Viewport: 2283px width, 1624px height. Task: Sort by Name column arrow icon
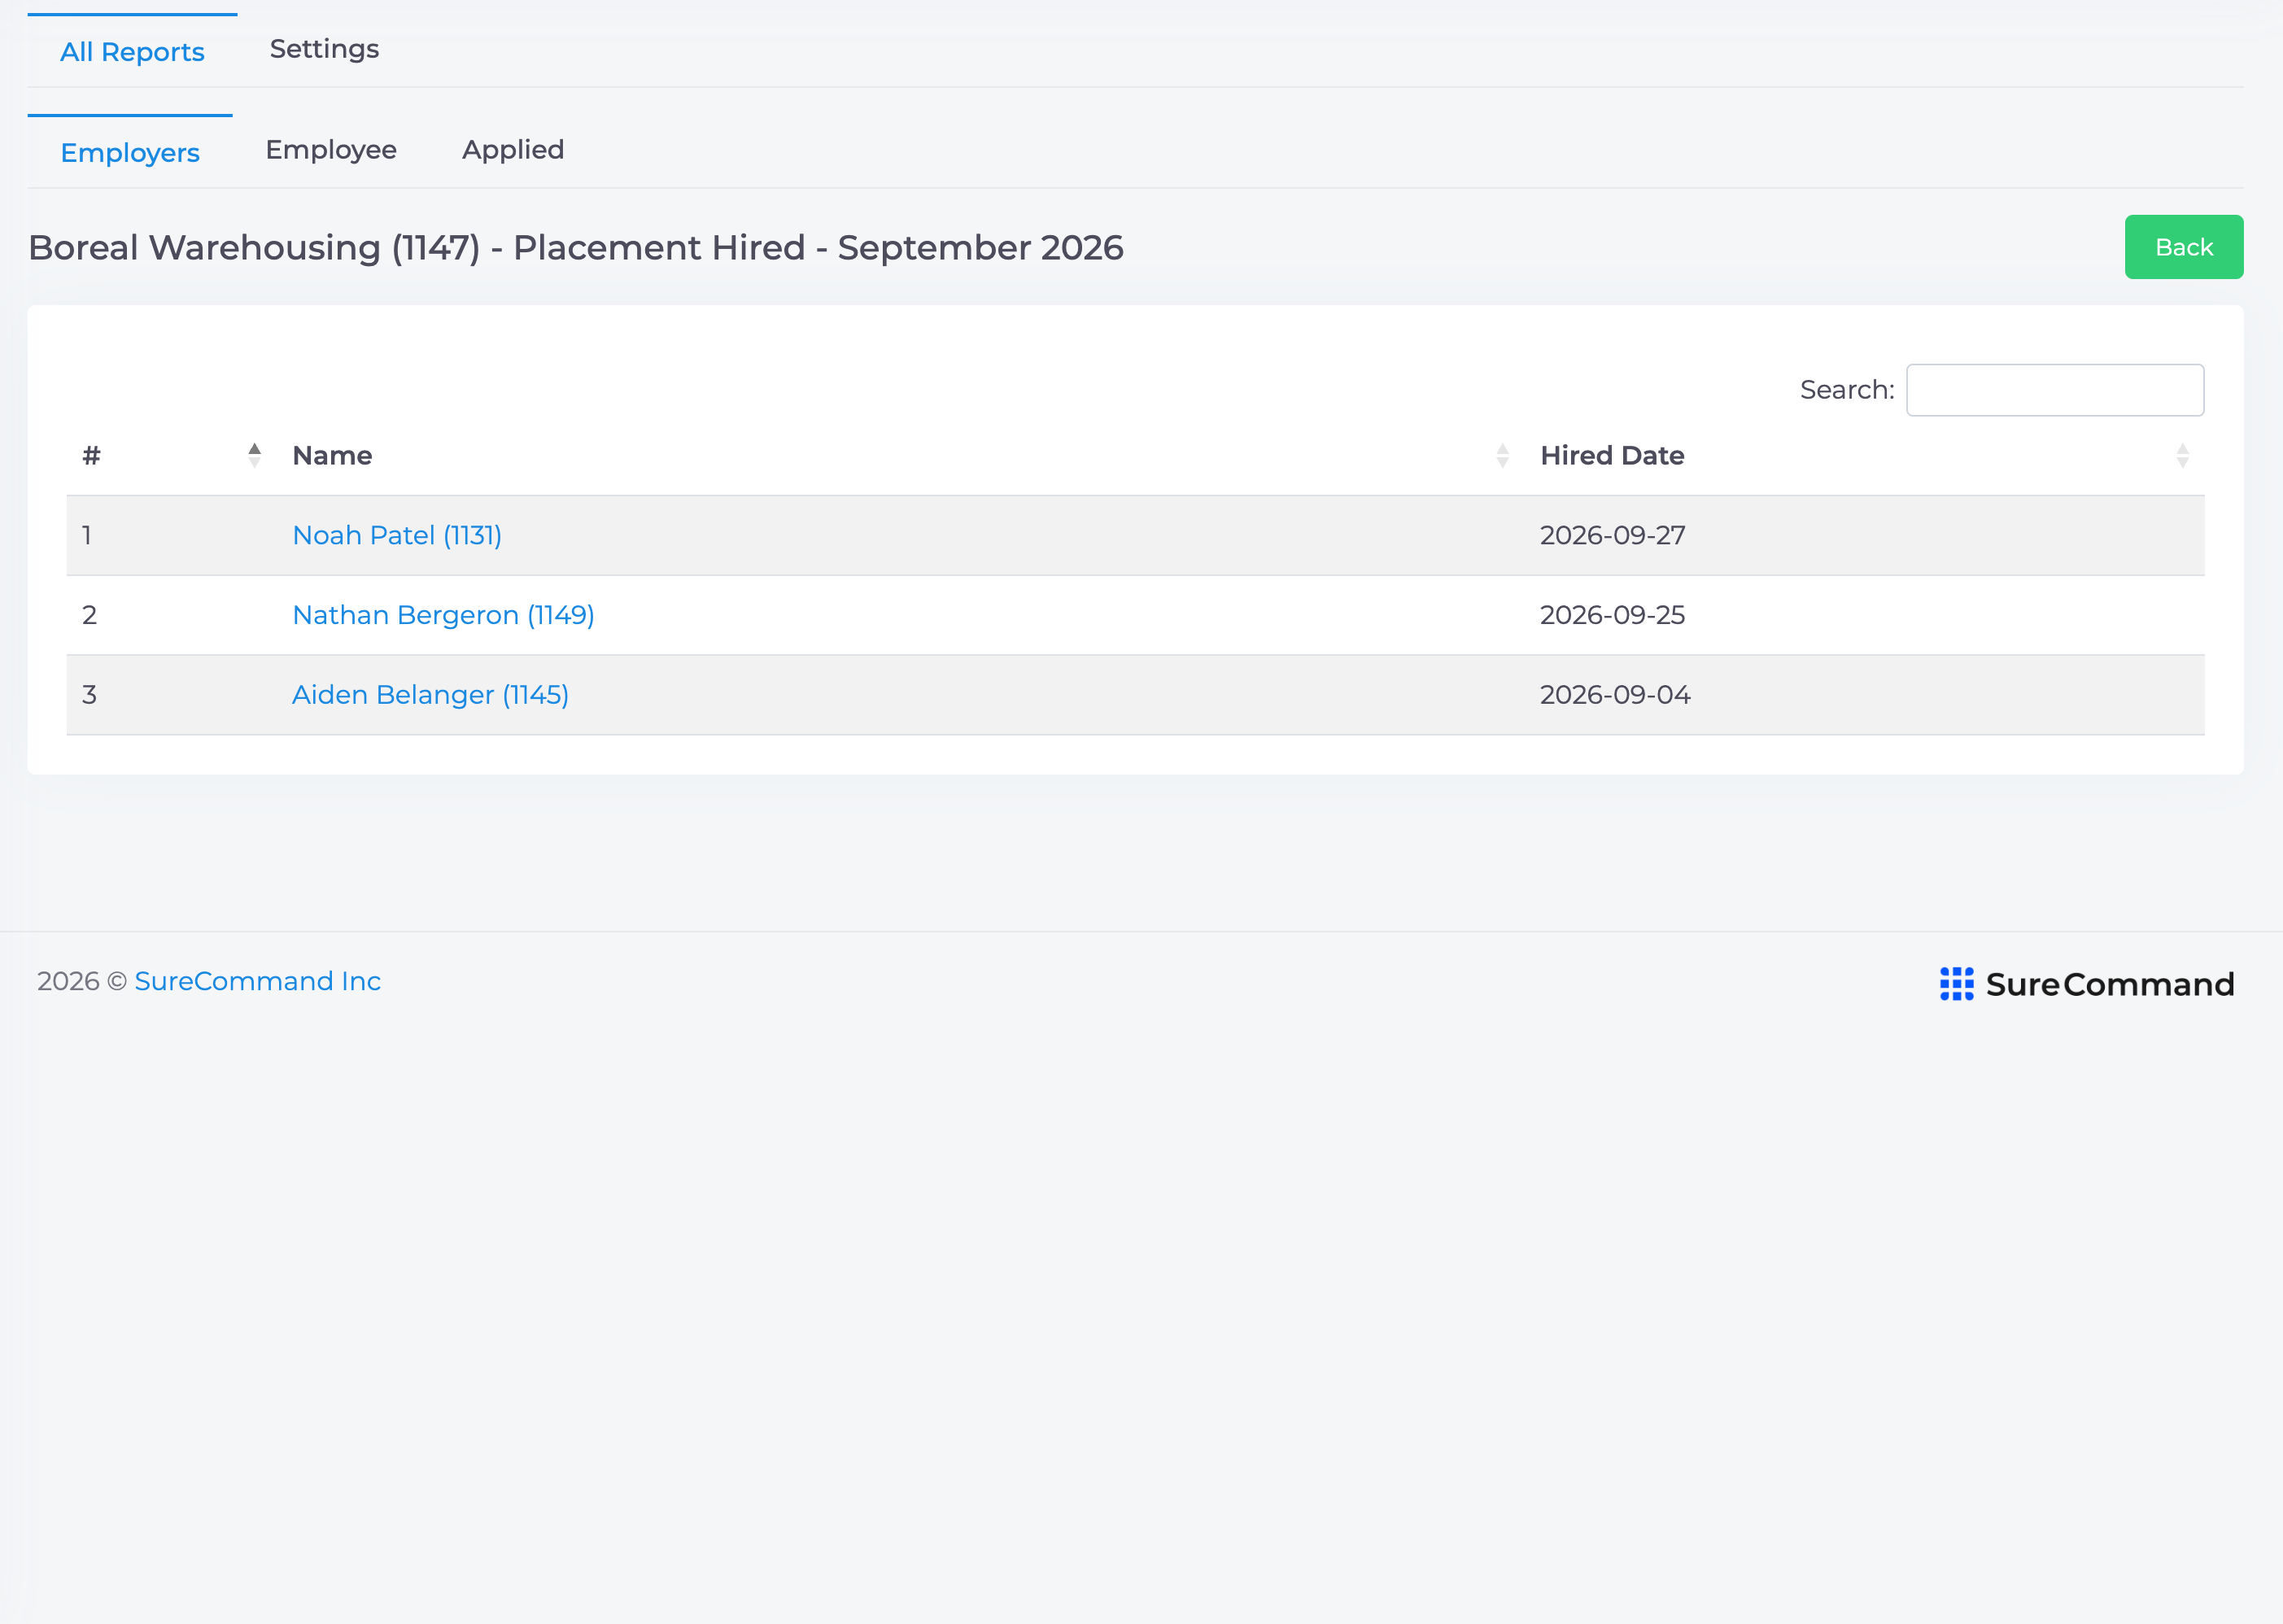pyautogui.click(x=1502, y=455)
